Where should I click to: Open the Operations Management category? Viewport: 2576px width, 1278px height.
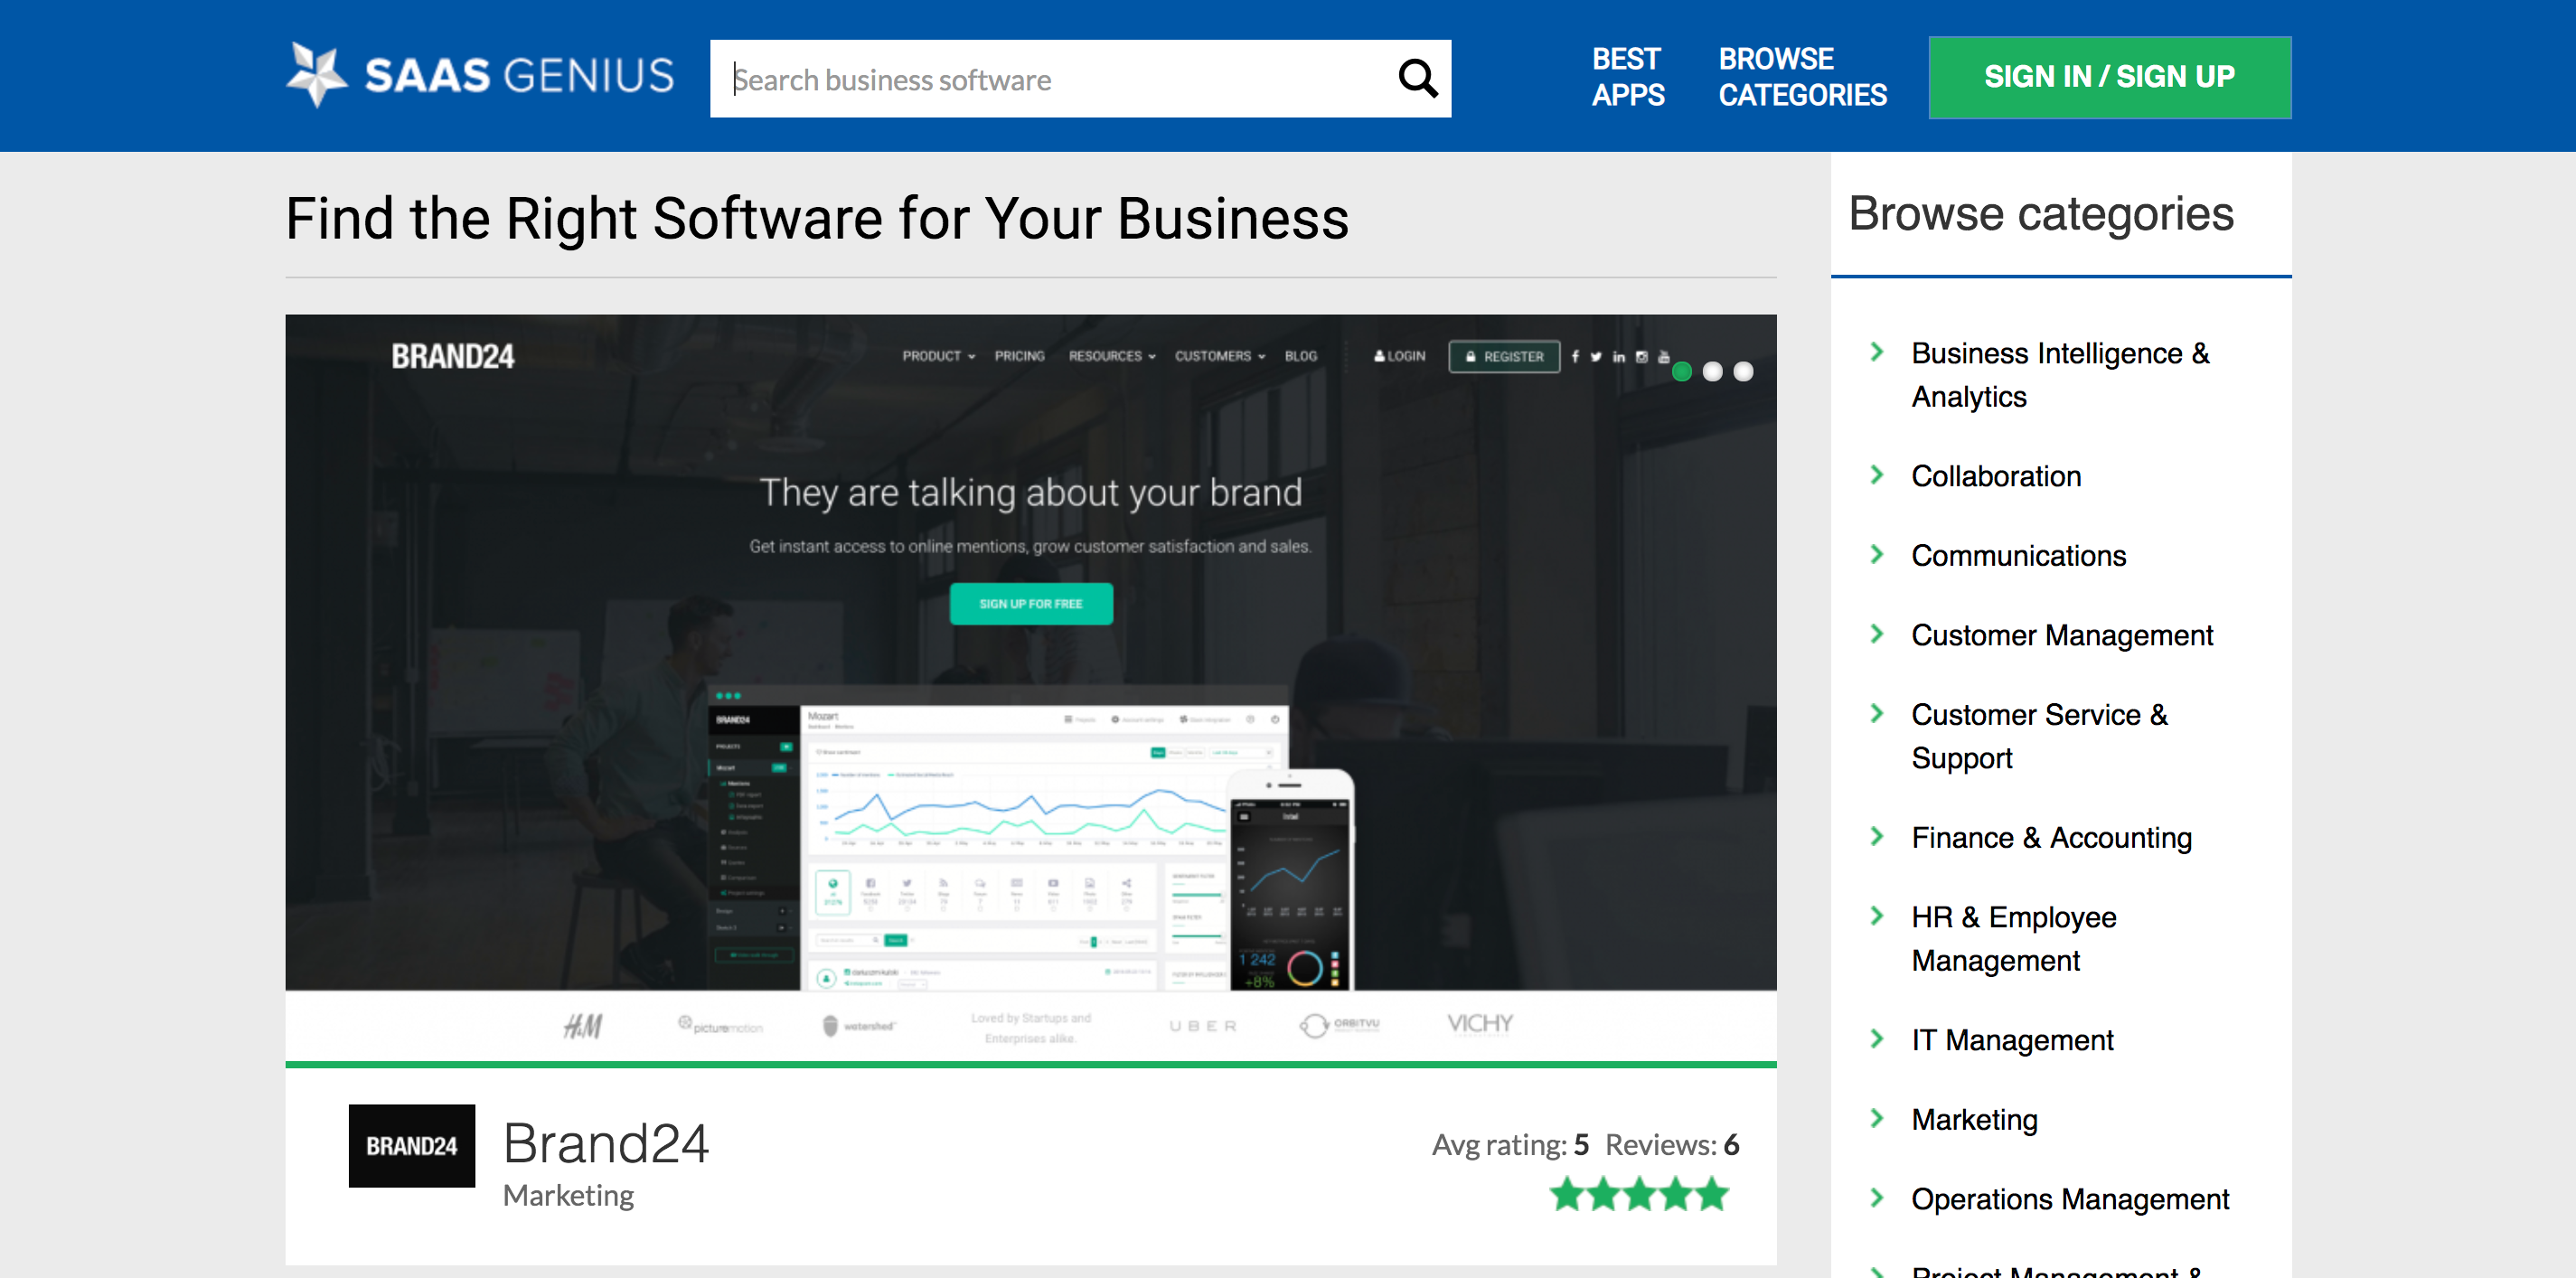coord(2070,1200)
